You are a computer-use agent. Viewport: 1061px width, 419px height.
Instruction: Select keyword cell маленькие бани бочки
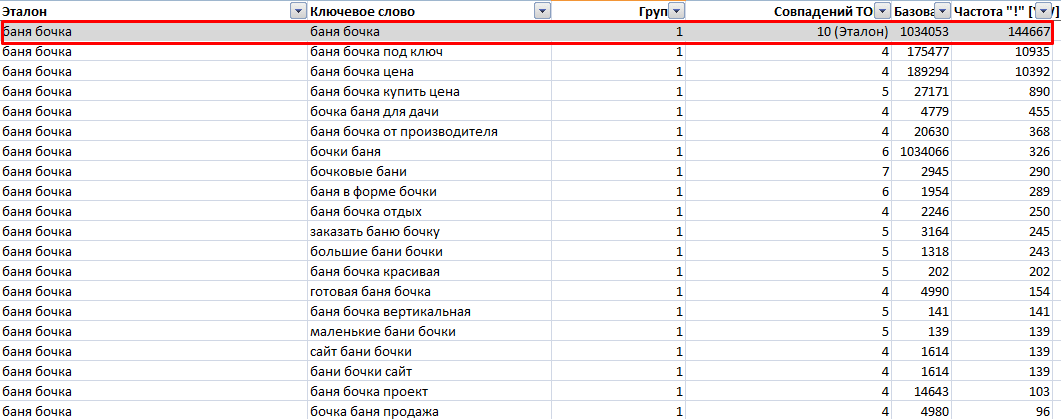pyautogui.click(x=382, y=332)
